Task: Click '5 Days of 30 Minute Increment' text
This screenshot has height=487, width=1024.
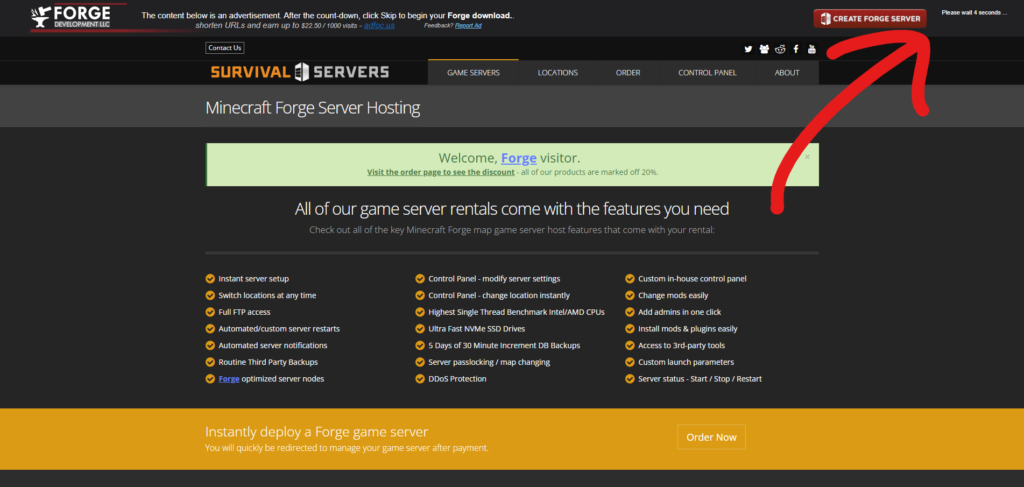Action: [x=504, y=345]
